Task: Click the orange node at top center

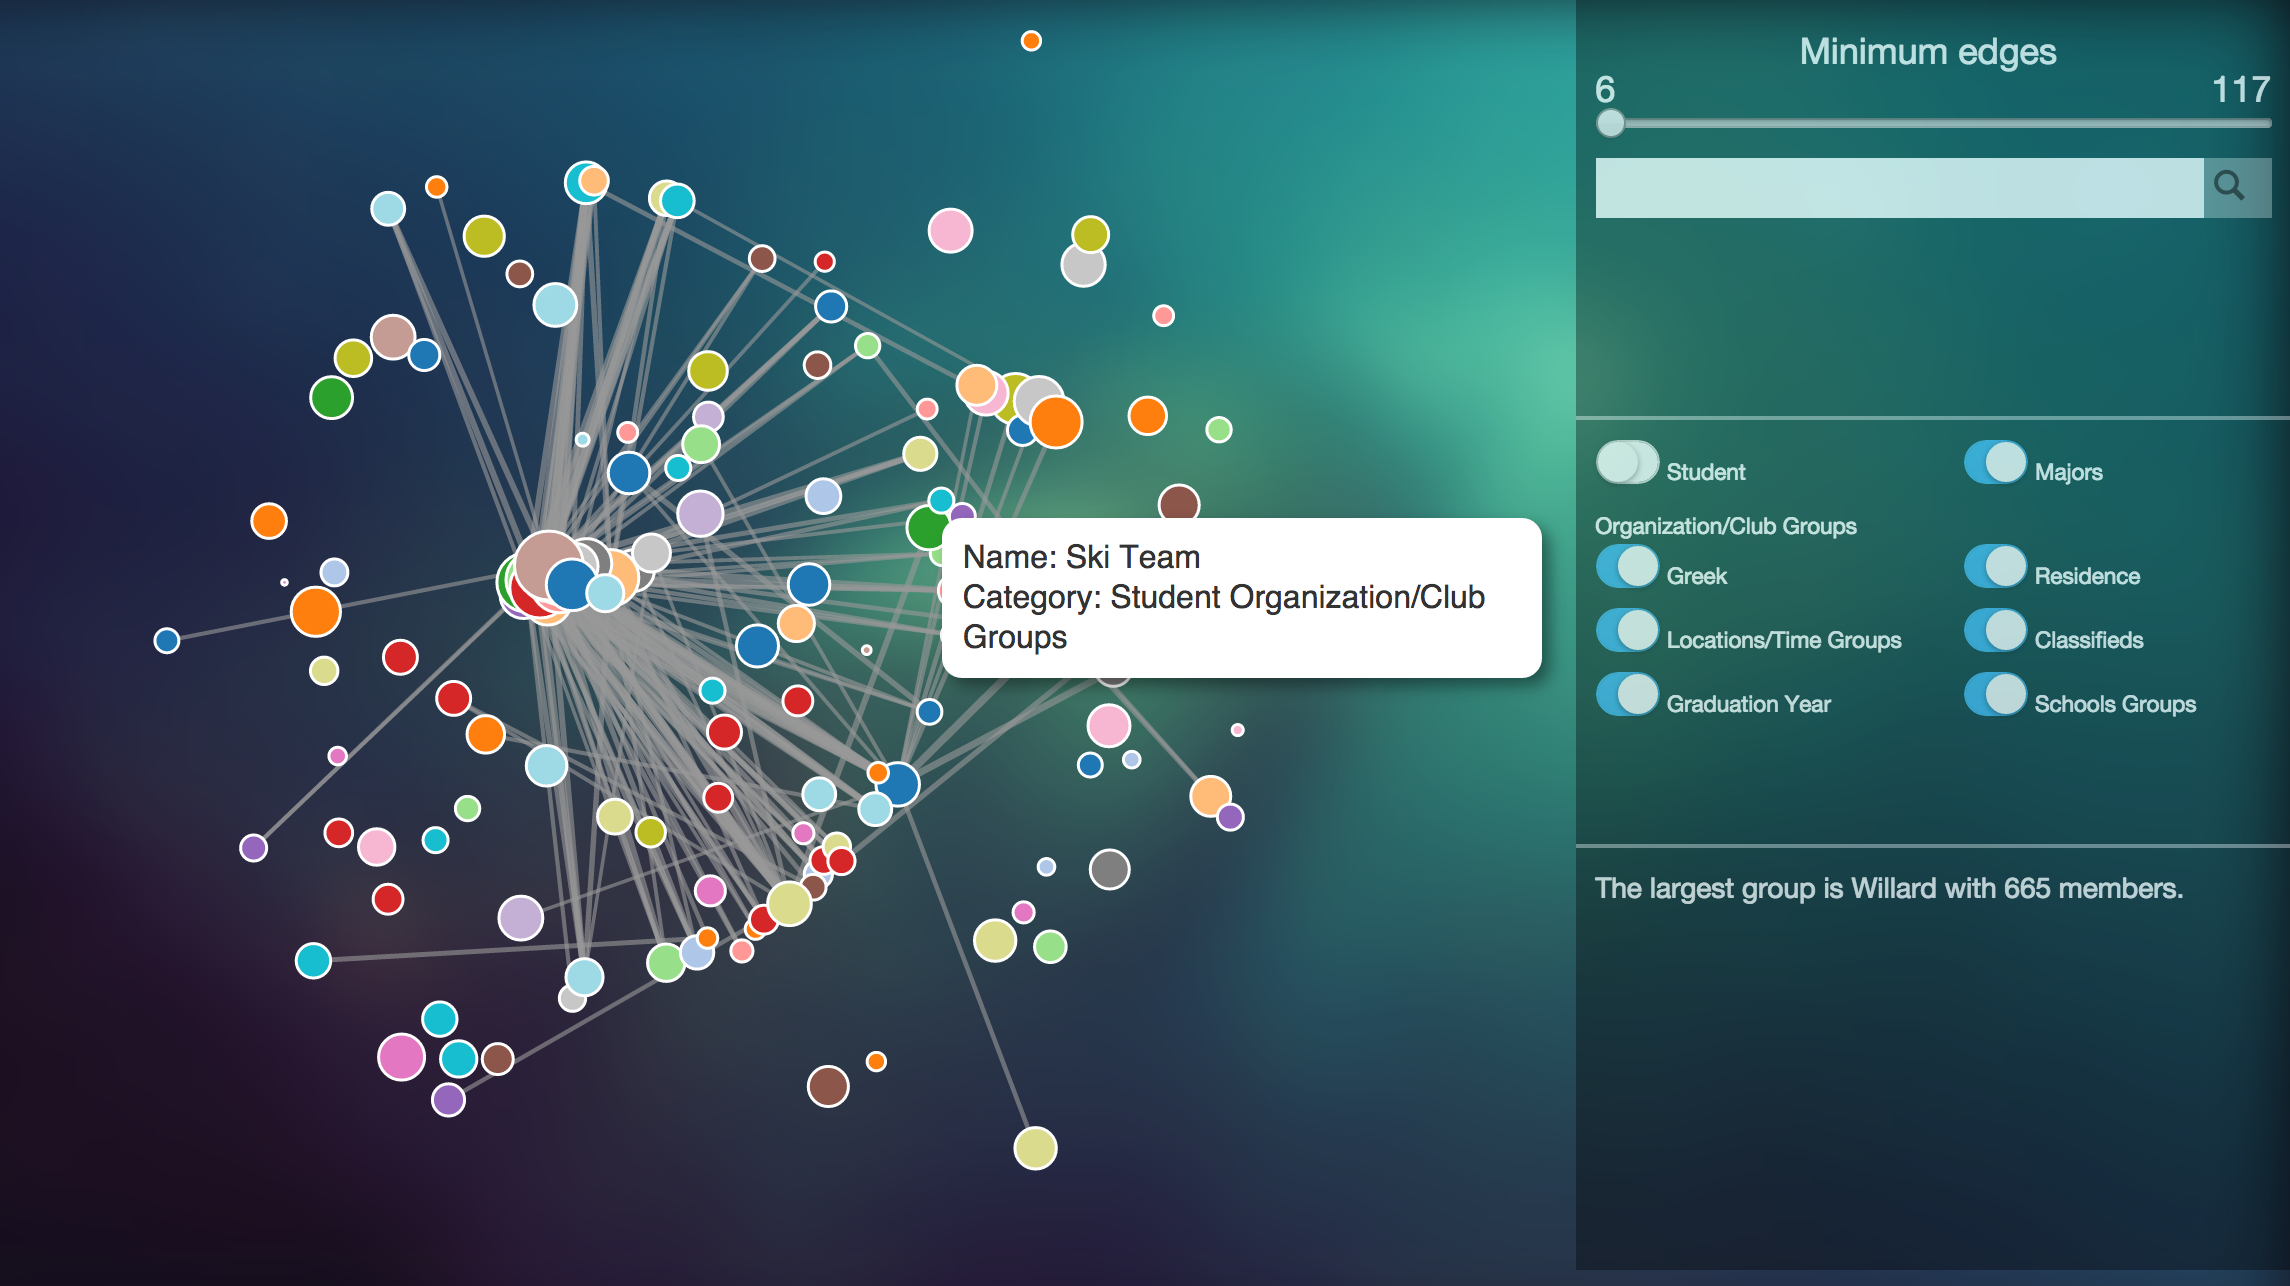Action: [1031, 41]
